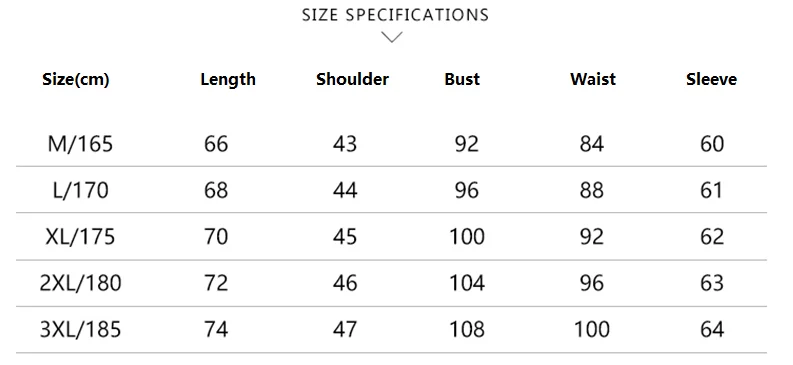Click the sleeve value 64
793x365 pixels.
(x=712, y=330)
